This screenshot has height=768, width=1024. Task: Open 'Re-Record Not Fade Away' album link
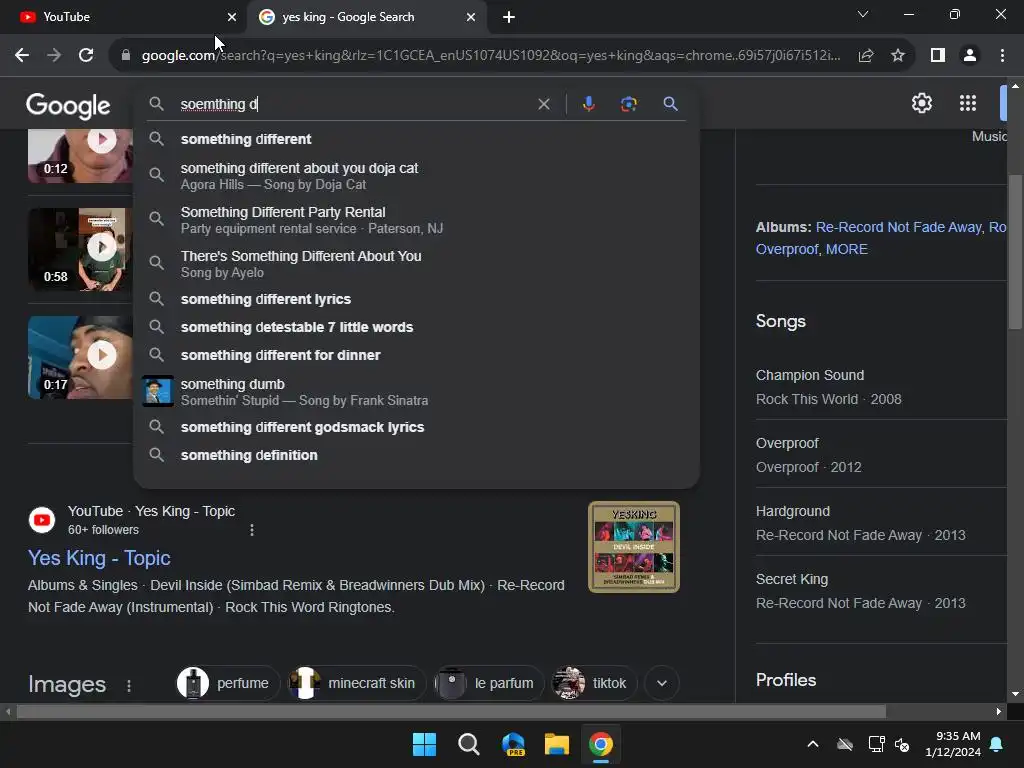[x=899, y=227]
